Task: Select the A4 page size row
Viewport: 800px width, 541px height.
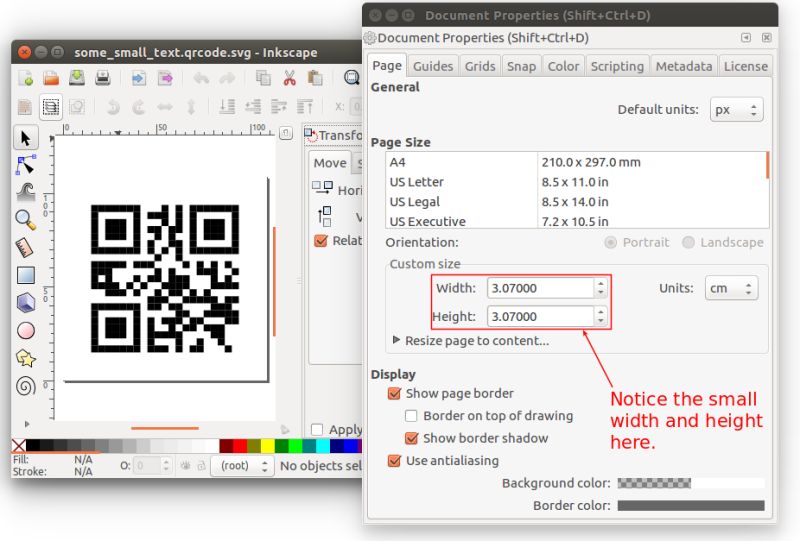Action: (576, 162)
